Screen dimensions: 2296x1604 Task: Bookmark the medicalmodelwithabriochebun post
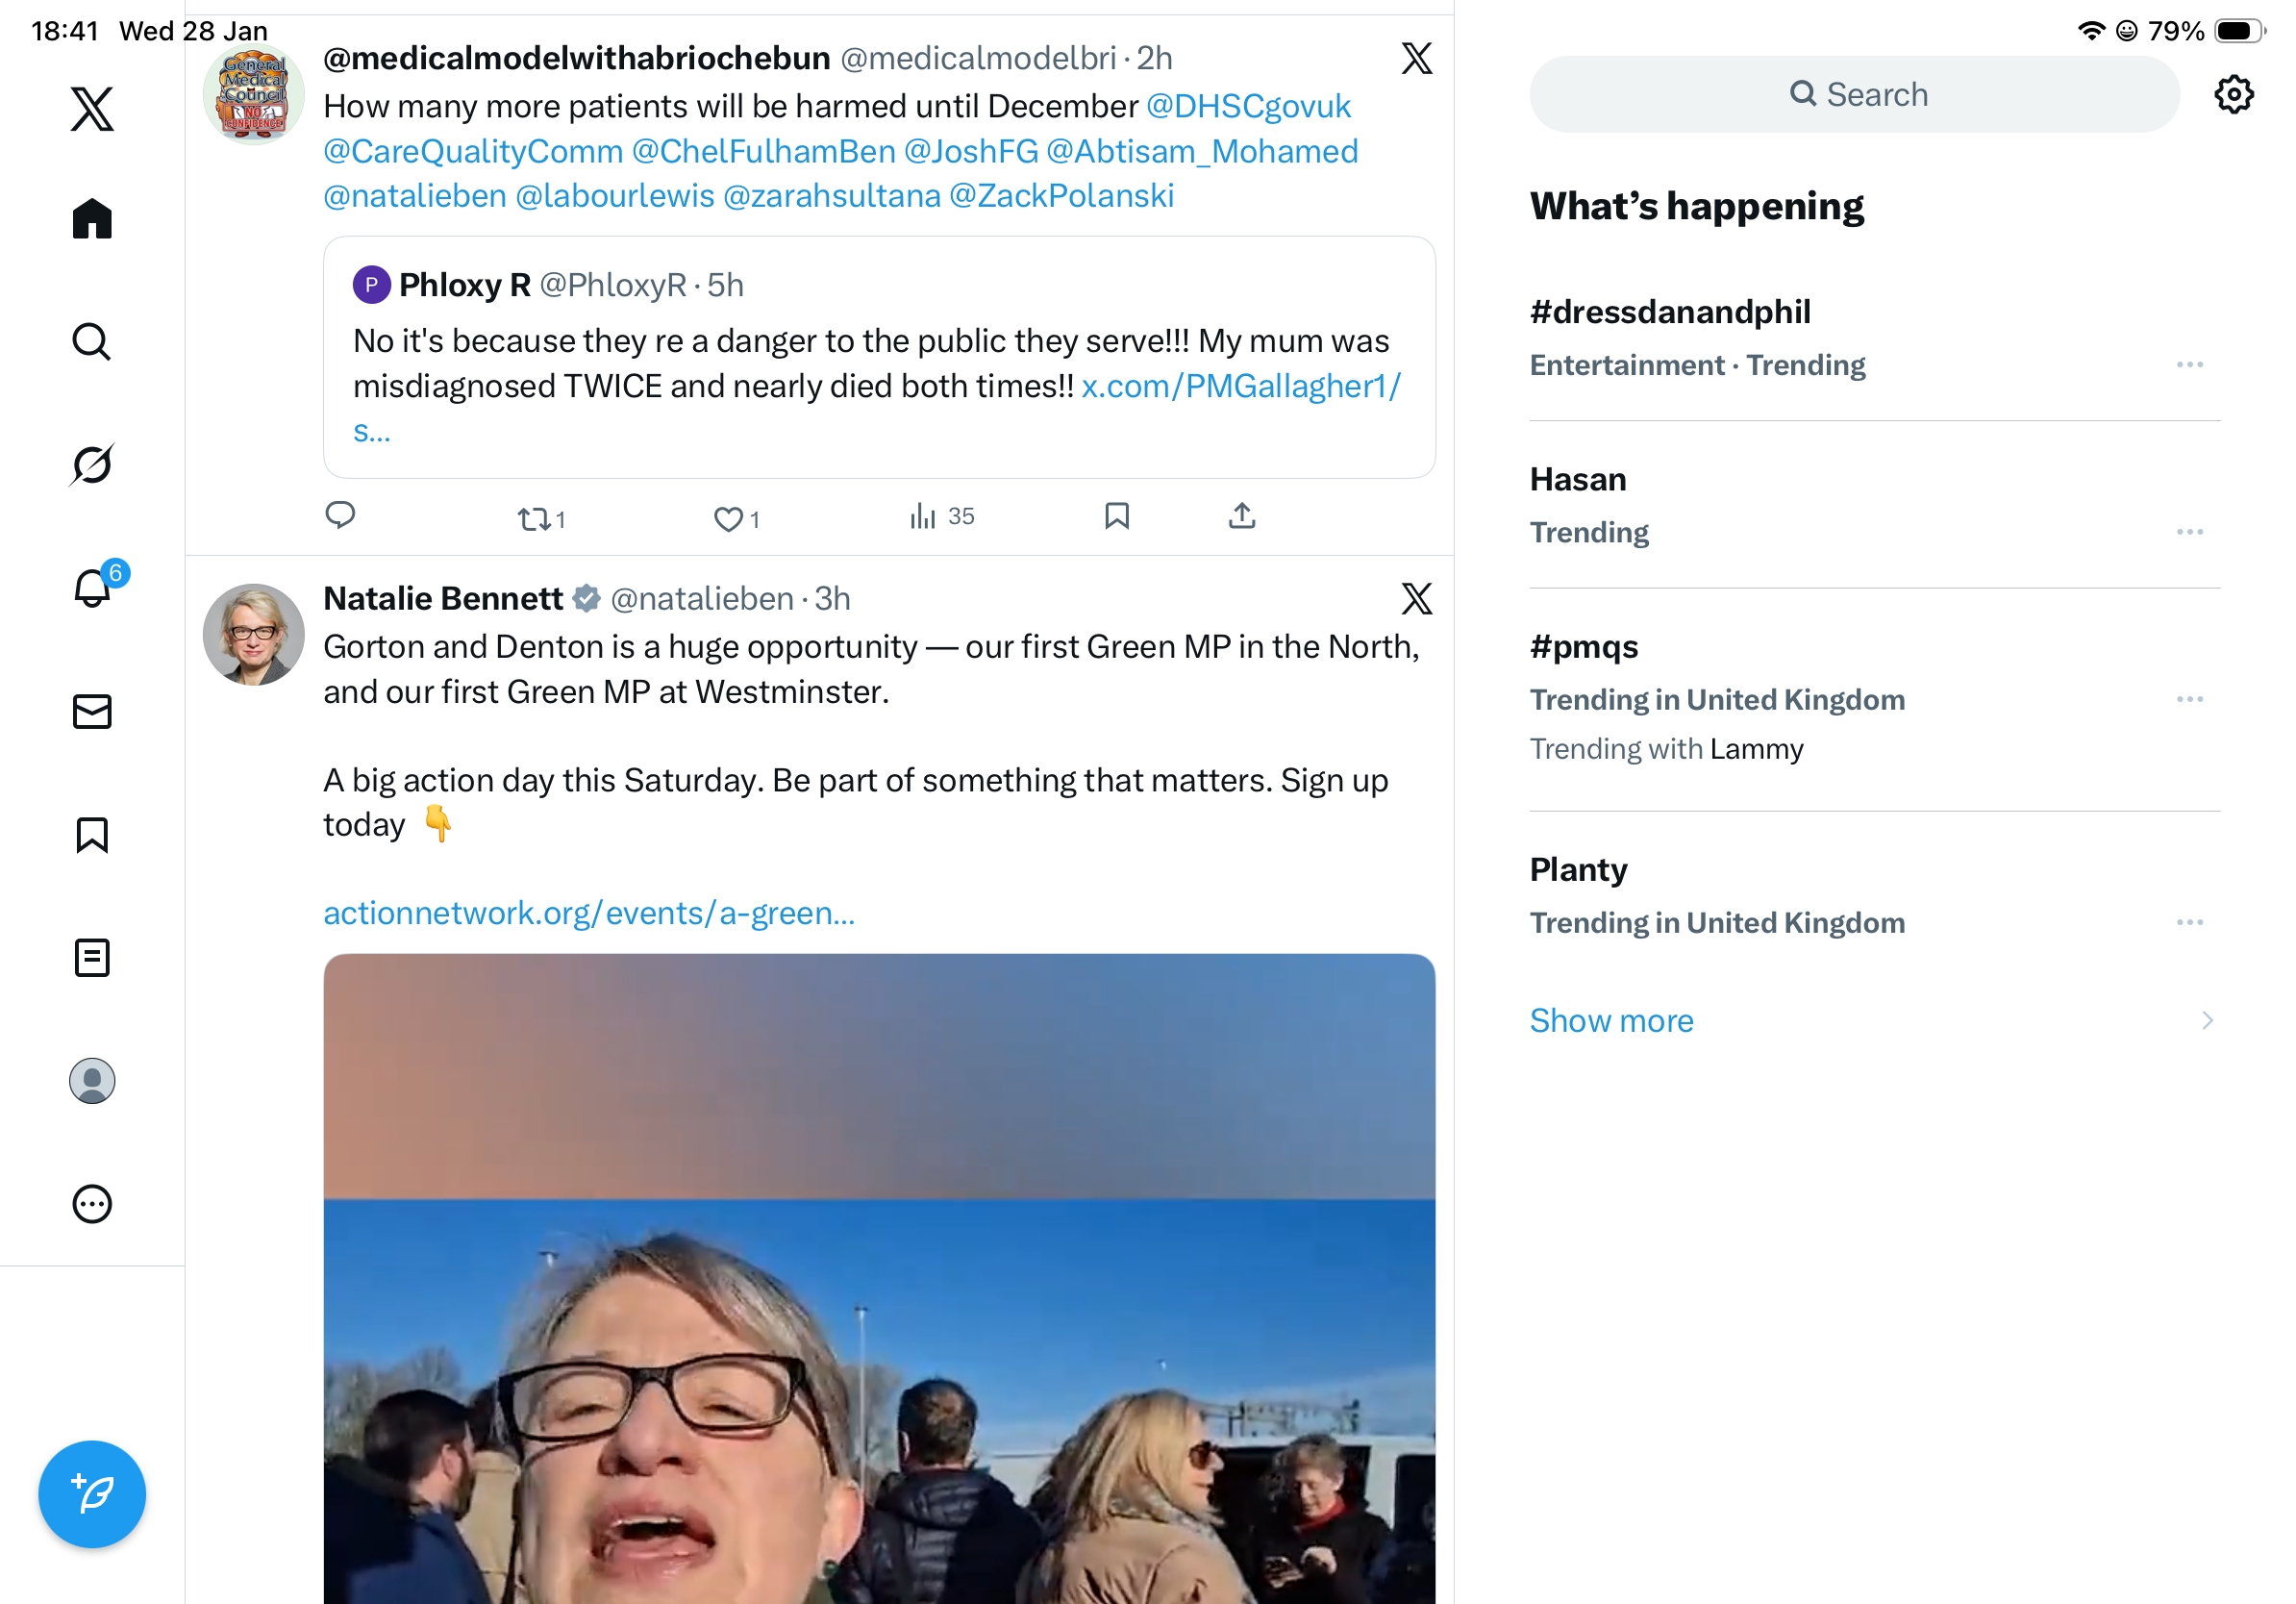click(x=1116, y=516)
